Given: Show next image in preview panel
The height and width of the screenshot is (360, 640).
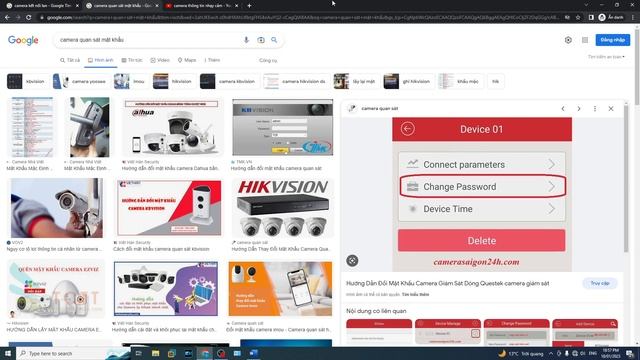Looking at the screenshot, I should click(x=579, y=109).
